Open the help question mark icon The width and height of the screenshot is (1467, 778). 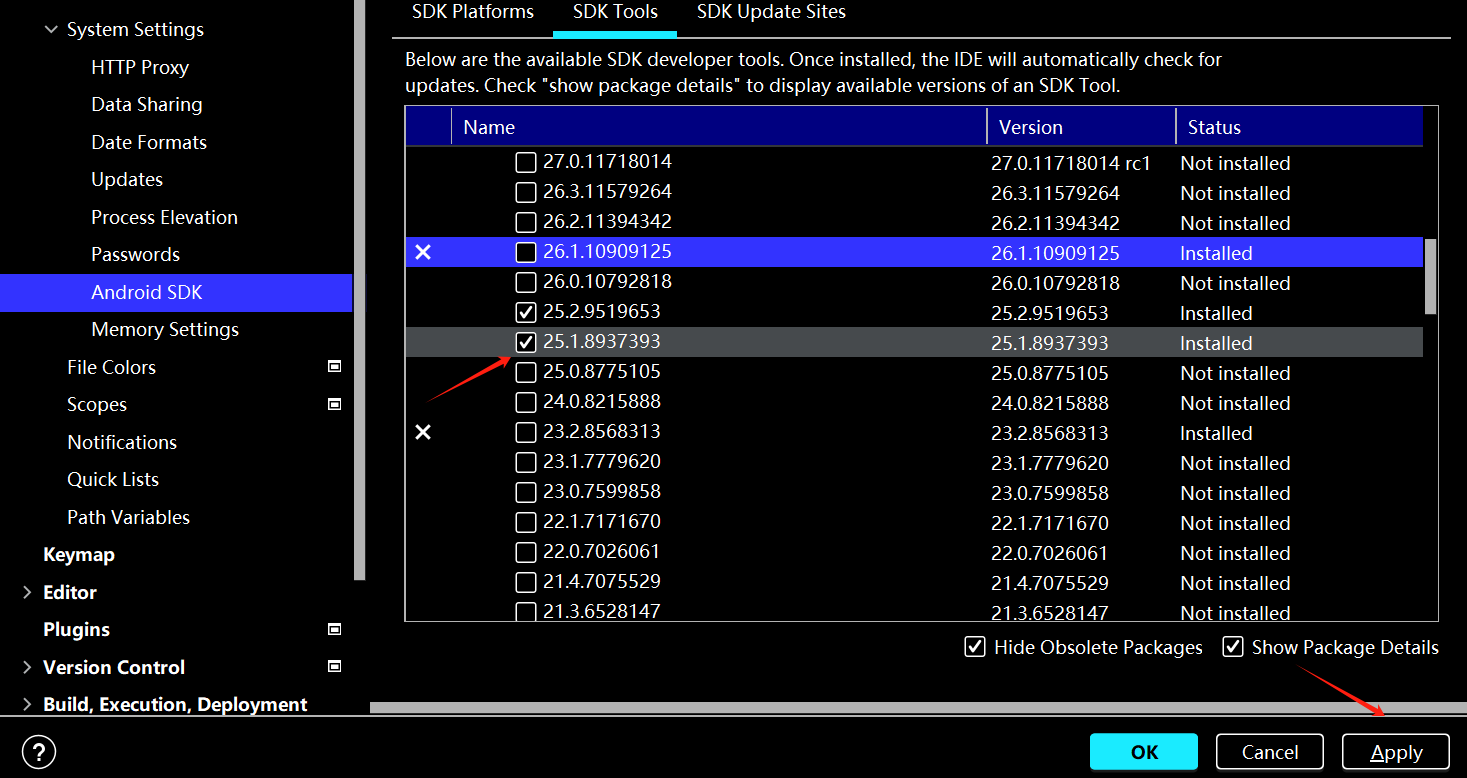pyautogui.click(x=39, y=752)
